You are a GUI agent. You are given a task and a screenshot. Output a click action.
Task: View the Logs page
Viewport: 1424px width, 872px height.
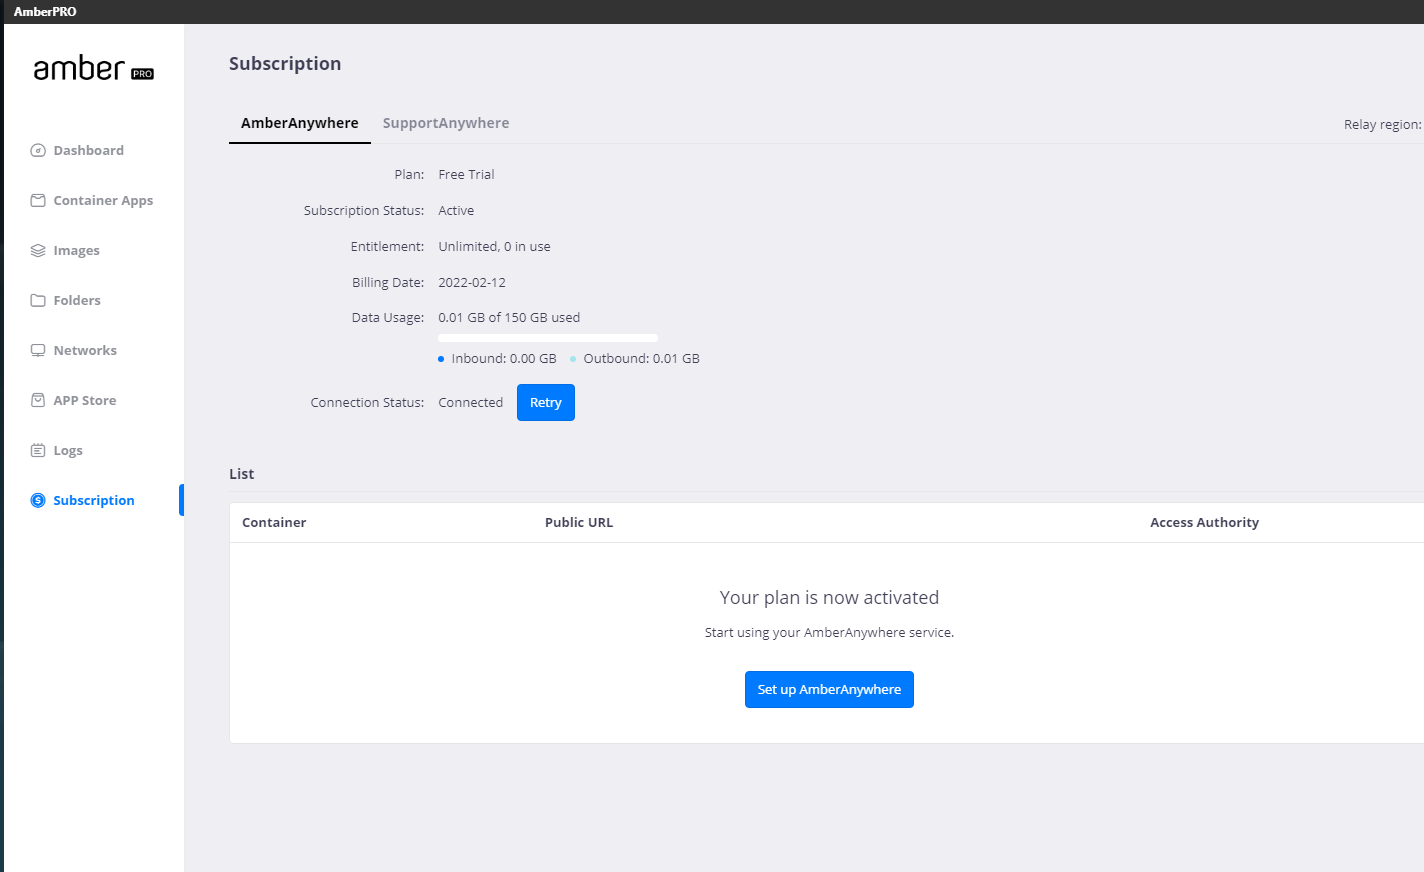[68, 451]
